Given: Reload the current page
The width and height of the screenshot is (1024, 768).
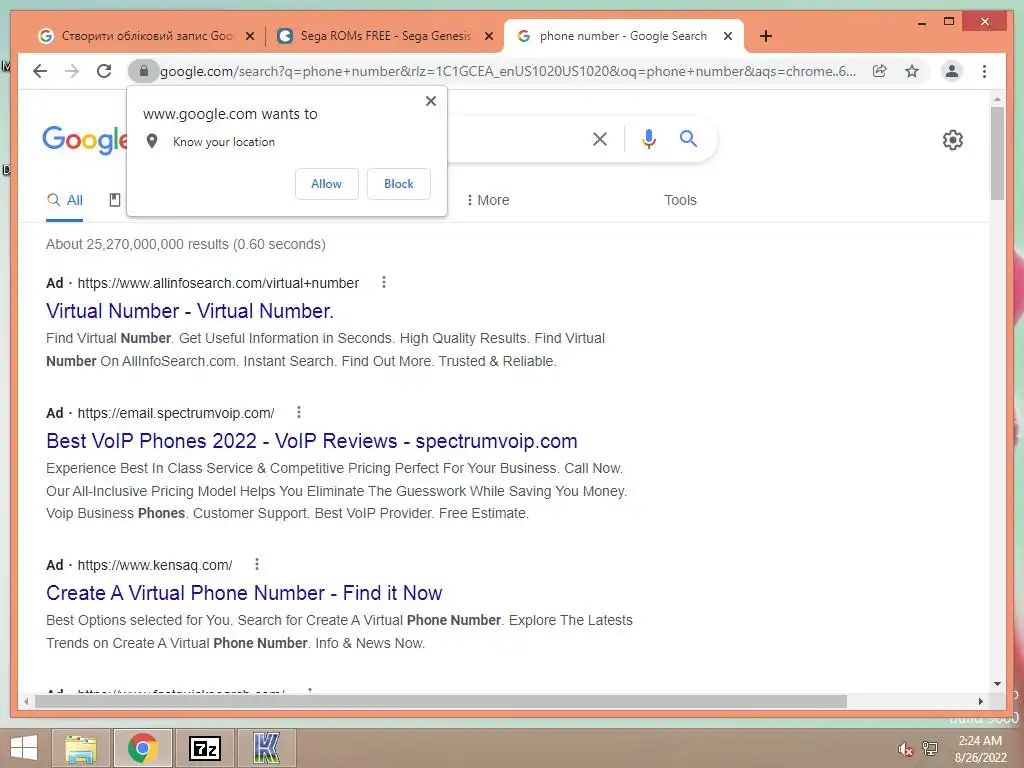Looking at the screenshot, I should click(x=104, y=71).
